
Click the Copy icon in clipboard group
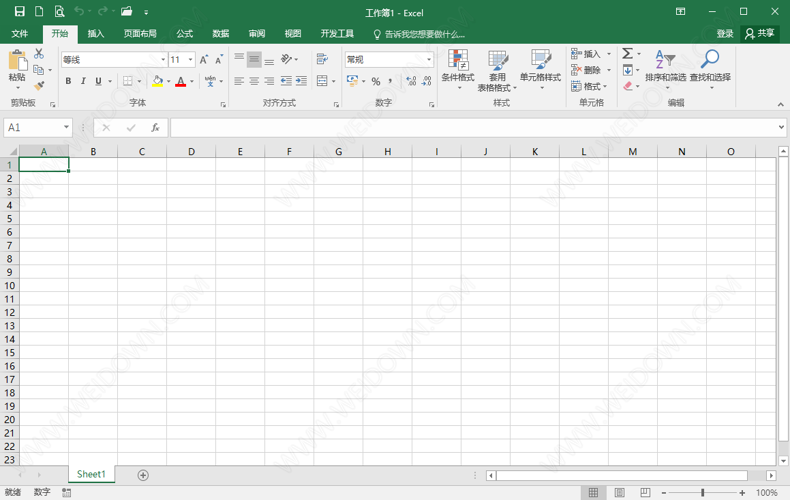tap(38, 70)
